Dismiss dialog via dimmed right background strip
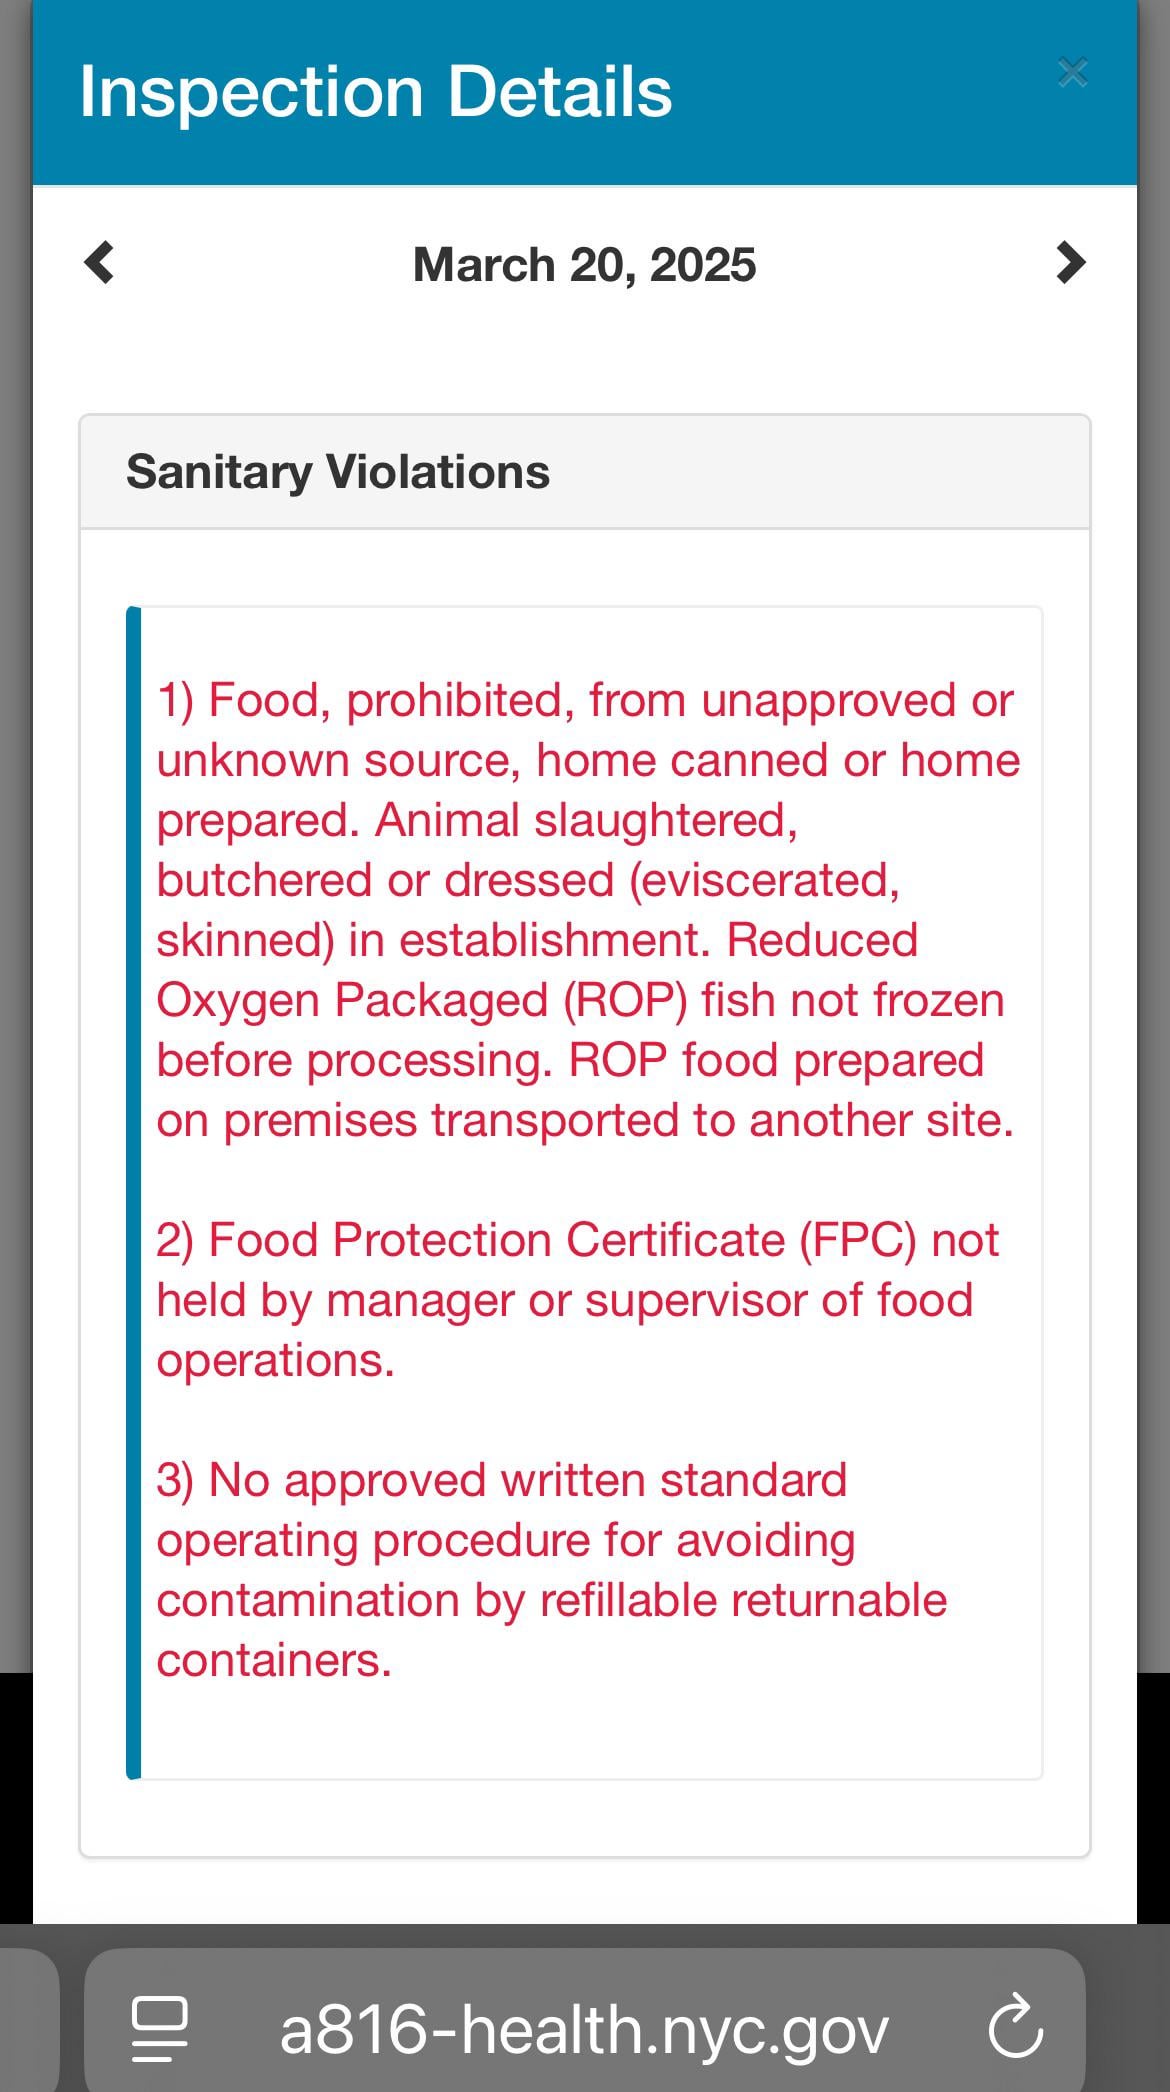This screenshot has width=1170, height=2092. tap(1153, 800)
